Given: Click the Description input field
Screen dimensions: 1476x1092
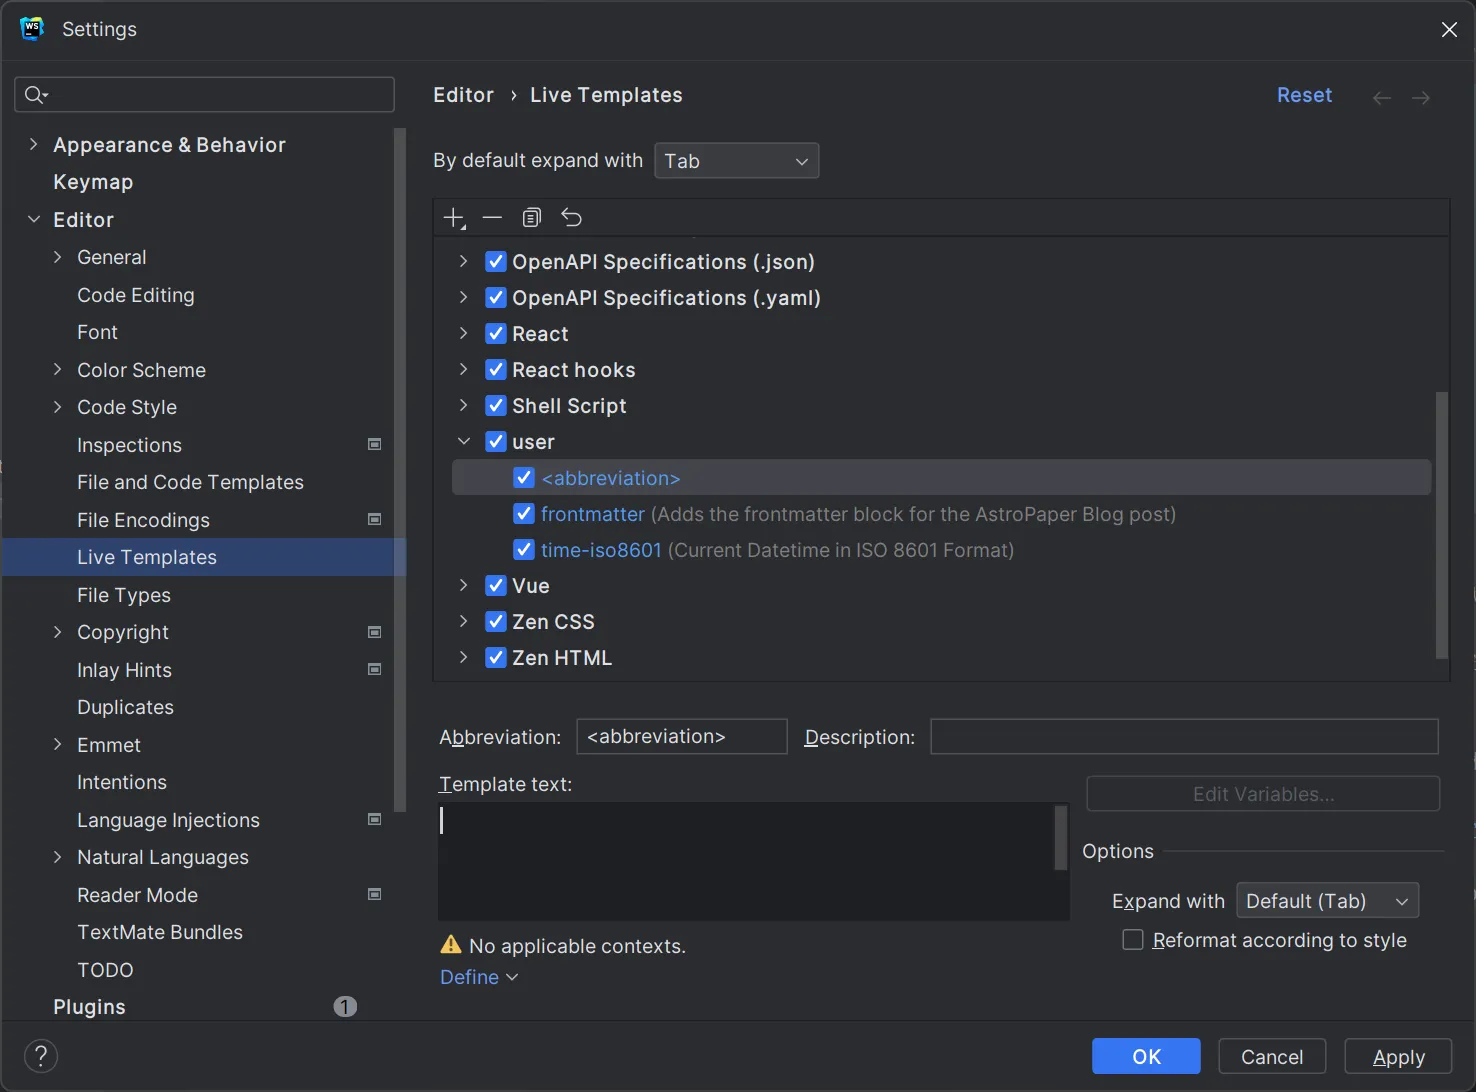Looking at the screenshot, I should (x=1184, y=736).
